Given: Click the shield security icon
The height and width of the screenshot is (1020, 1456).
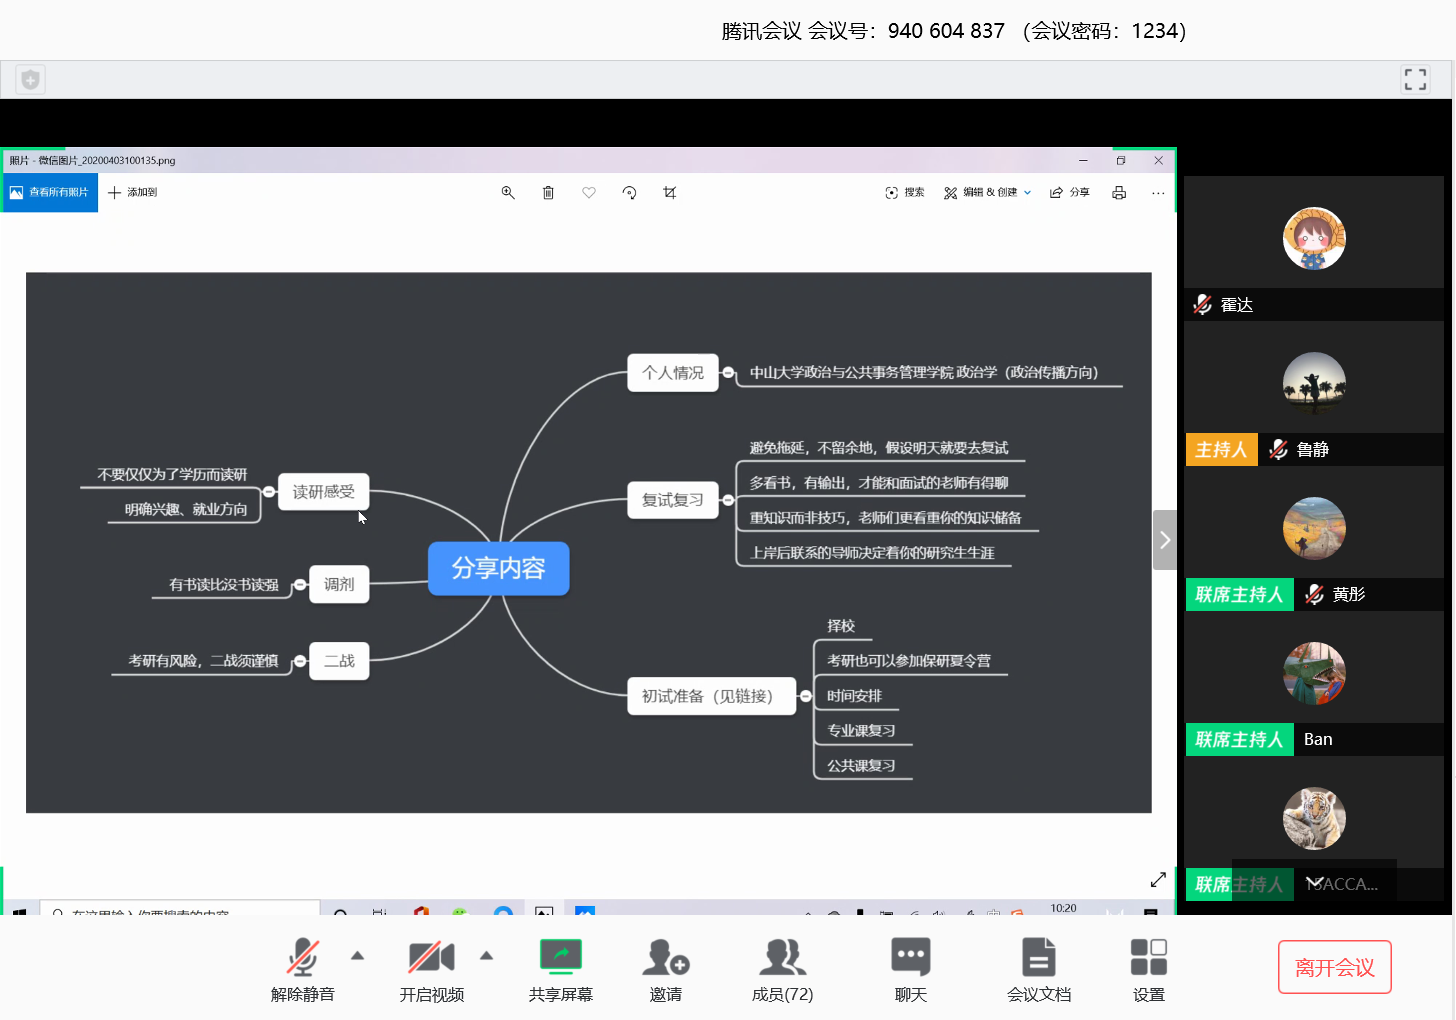Looking at the screenshot, I should pyautogui.click(x=31, y=79).
